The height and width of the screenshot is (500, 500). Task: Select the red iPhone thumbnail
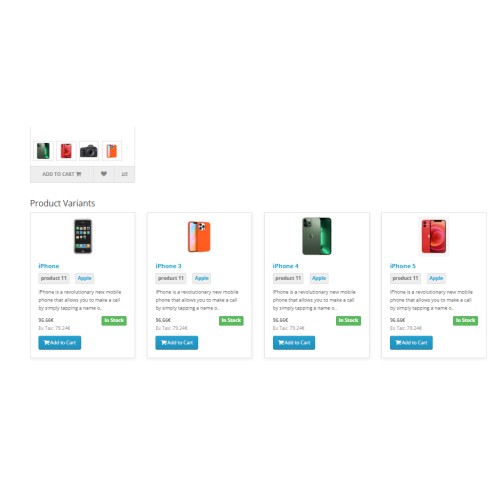pyautogui.click(x=66, y=151)
